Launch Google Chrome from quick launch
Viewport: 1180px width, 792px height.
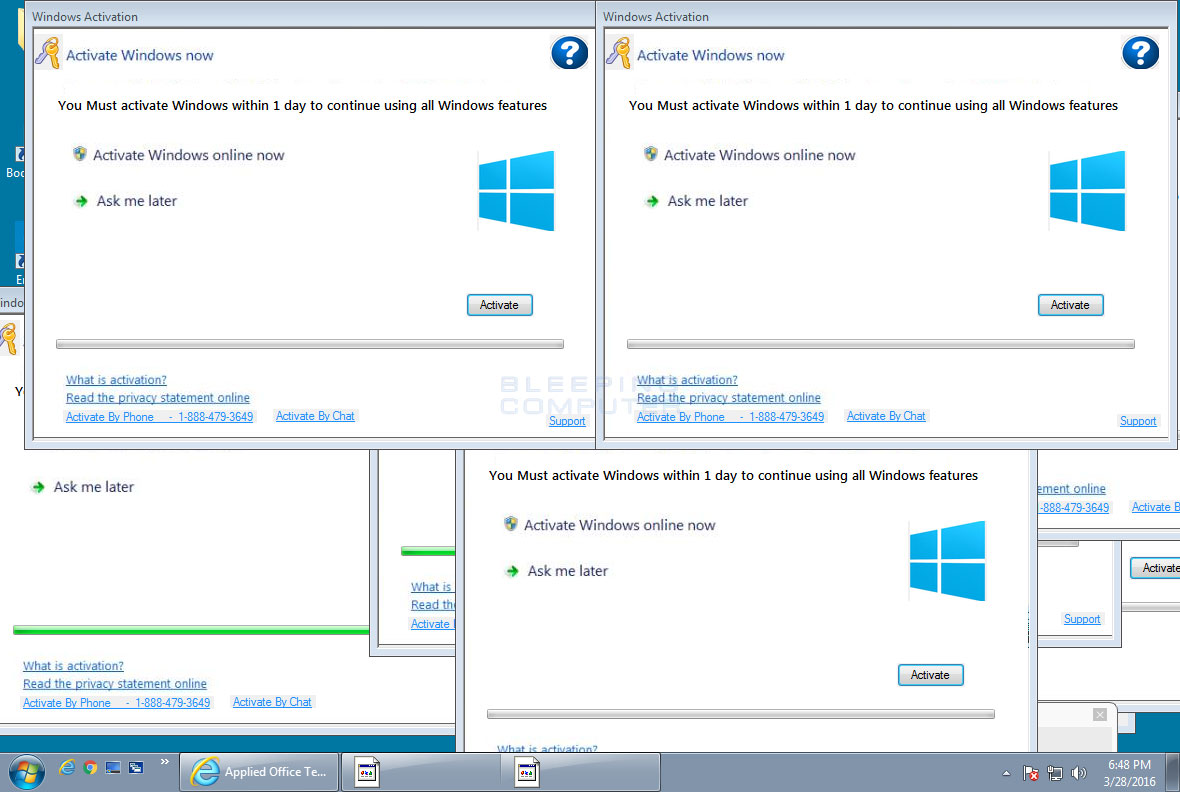90,767
